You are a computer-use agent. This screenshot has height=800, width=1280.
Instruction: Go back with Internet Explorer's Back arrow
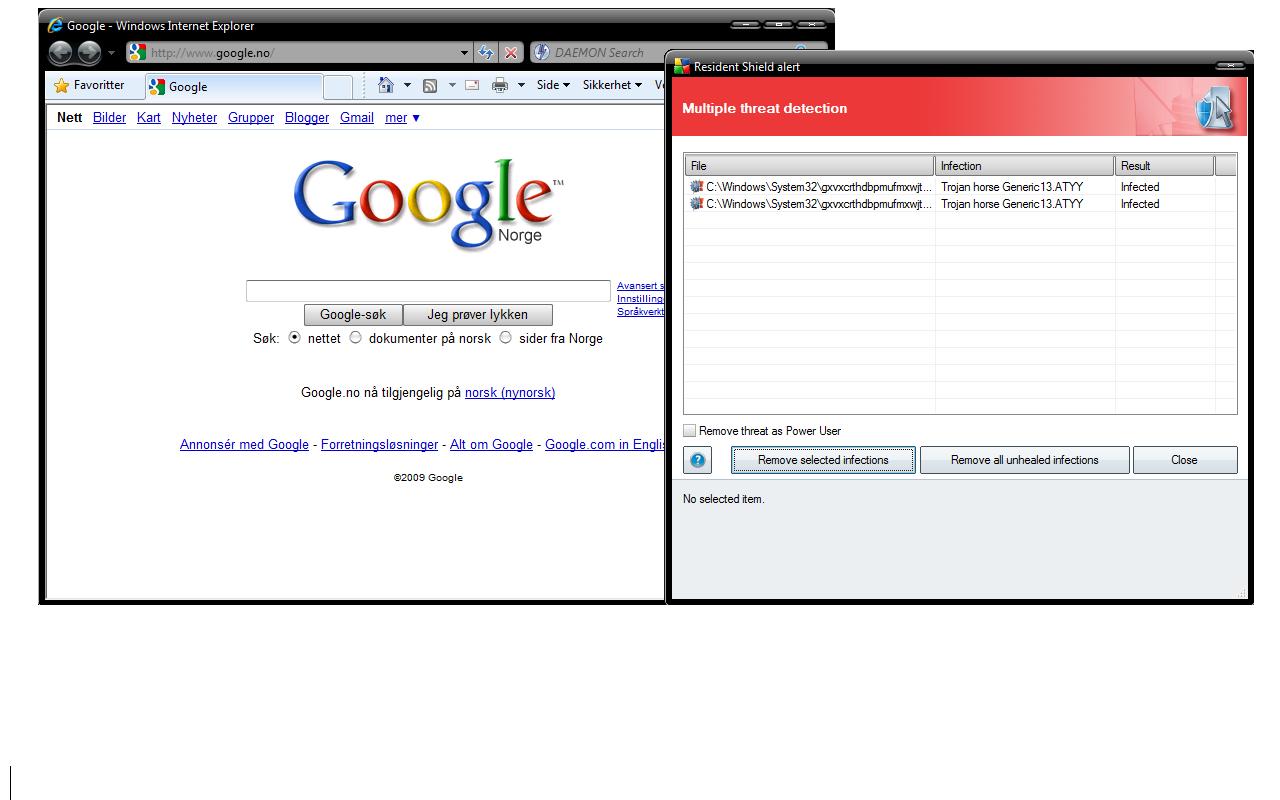click(x=60, y=53)
